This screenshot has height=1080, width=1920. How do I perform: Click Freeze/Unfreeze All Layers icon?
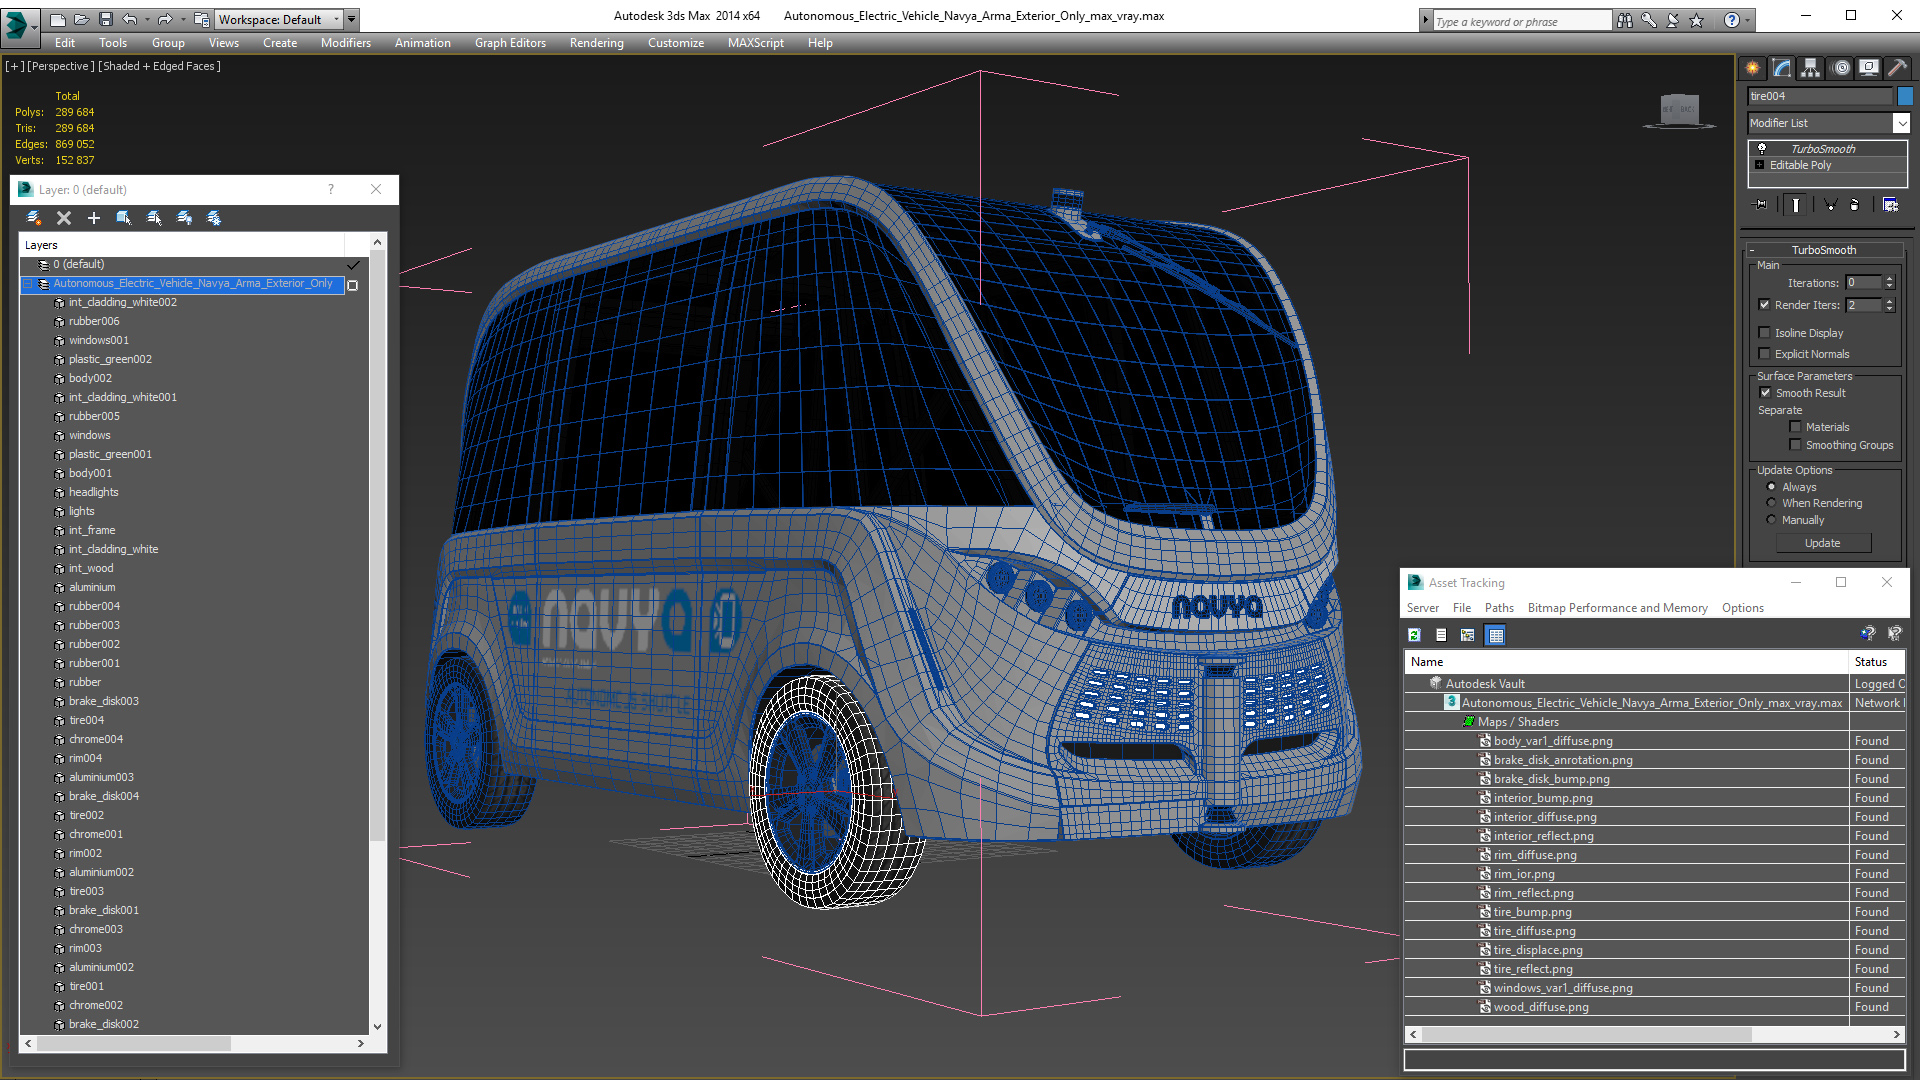click(214, 217)
